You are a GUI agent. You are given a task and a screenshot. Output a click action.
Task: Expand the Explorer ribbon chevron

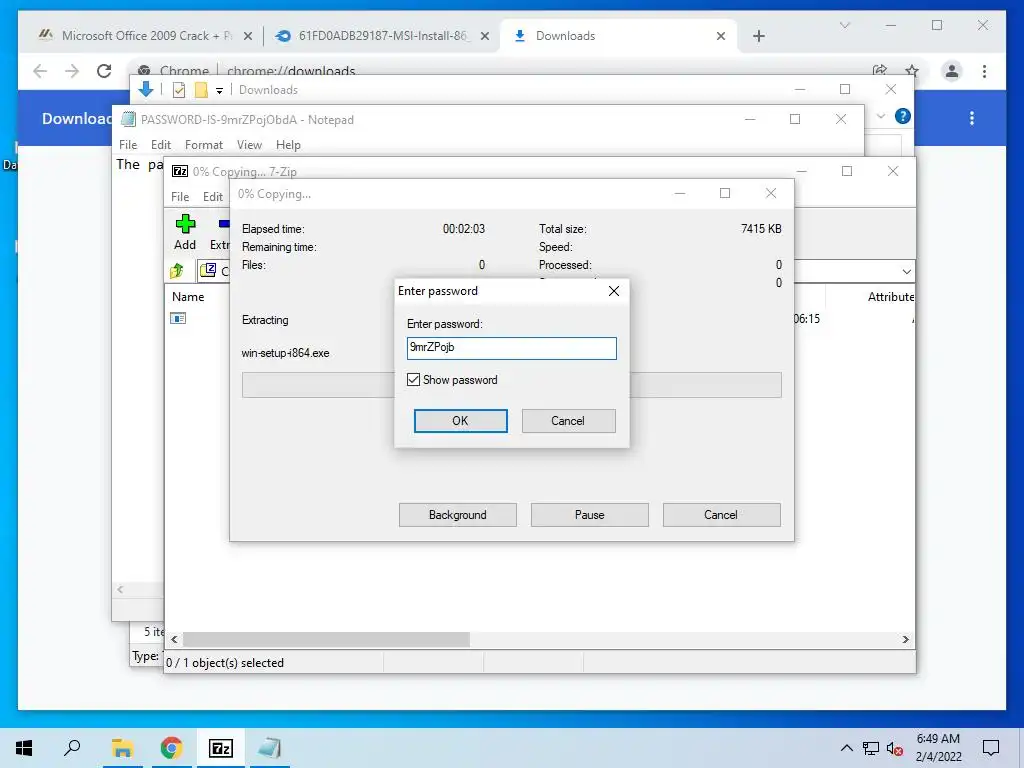click(x=881, y=116)
